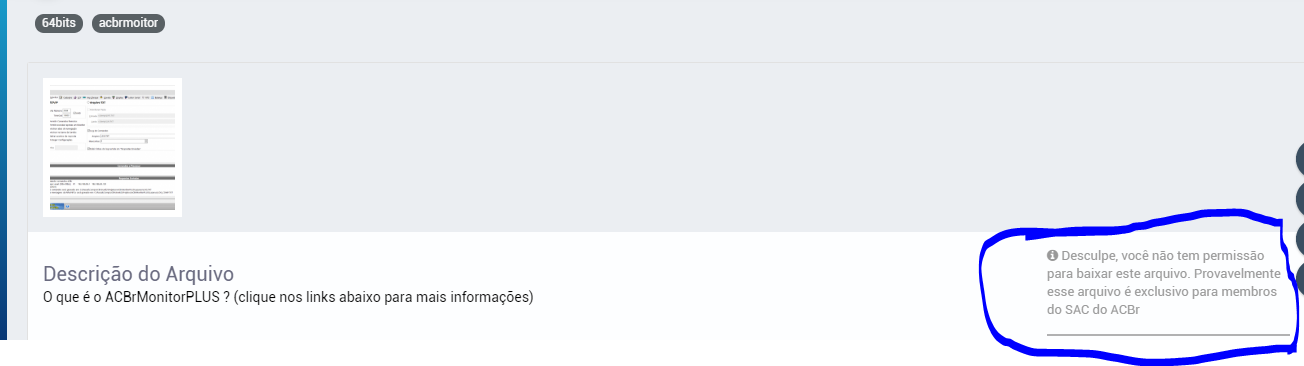Open the "acbrmoitor" tag
Viewport: 1304px width, 366px height.
pos(128,23)
